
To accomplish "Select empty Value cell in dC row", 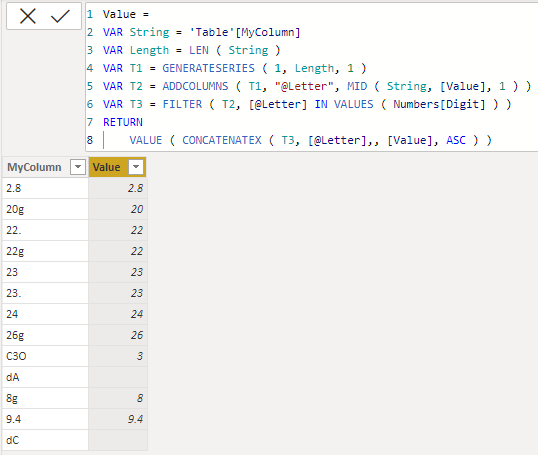I will [118, 440].
